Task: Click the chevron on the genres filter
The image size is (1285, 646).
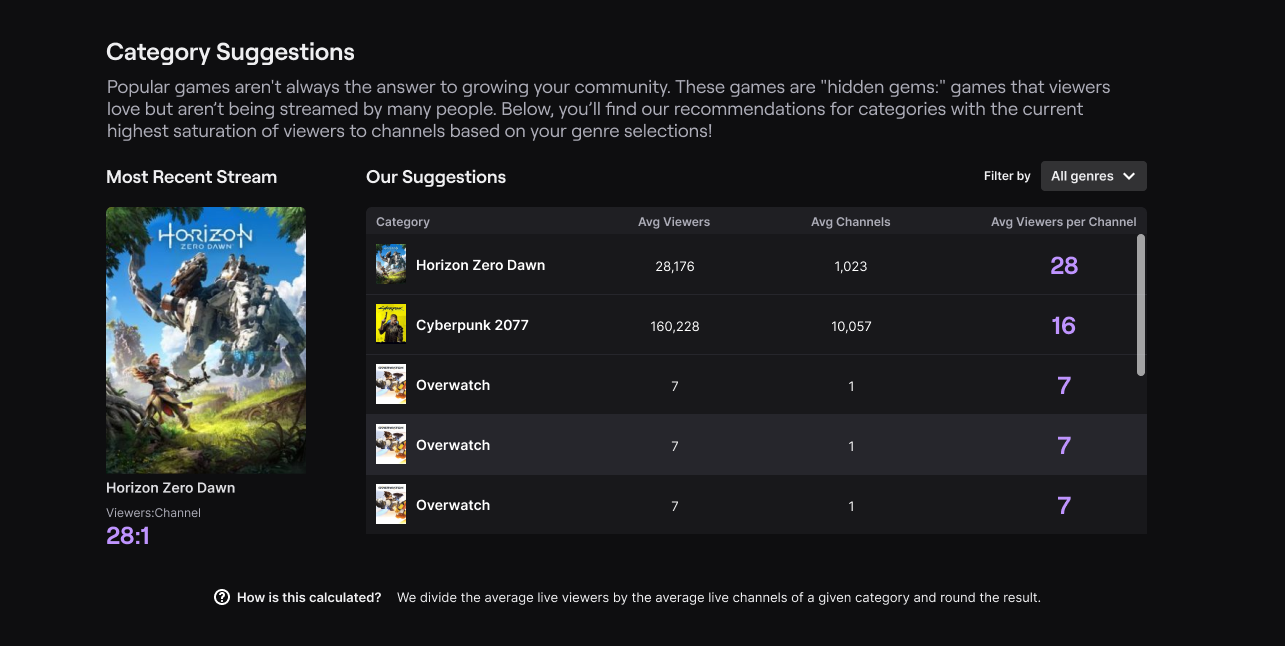Action: click(1129, 175)
